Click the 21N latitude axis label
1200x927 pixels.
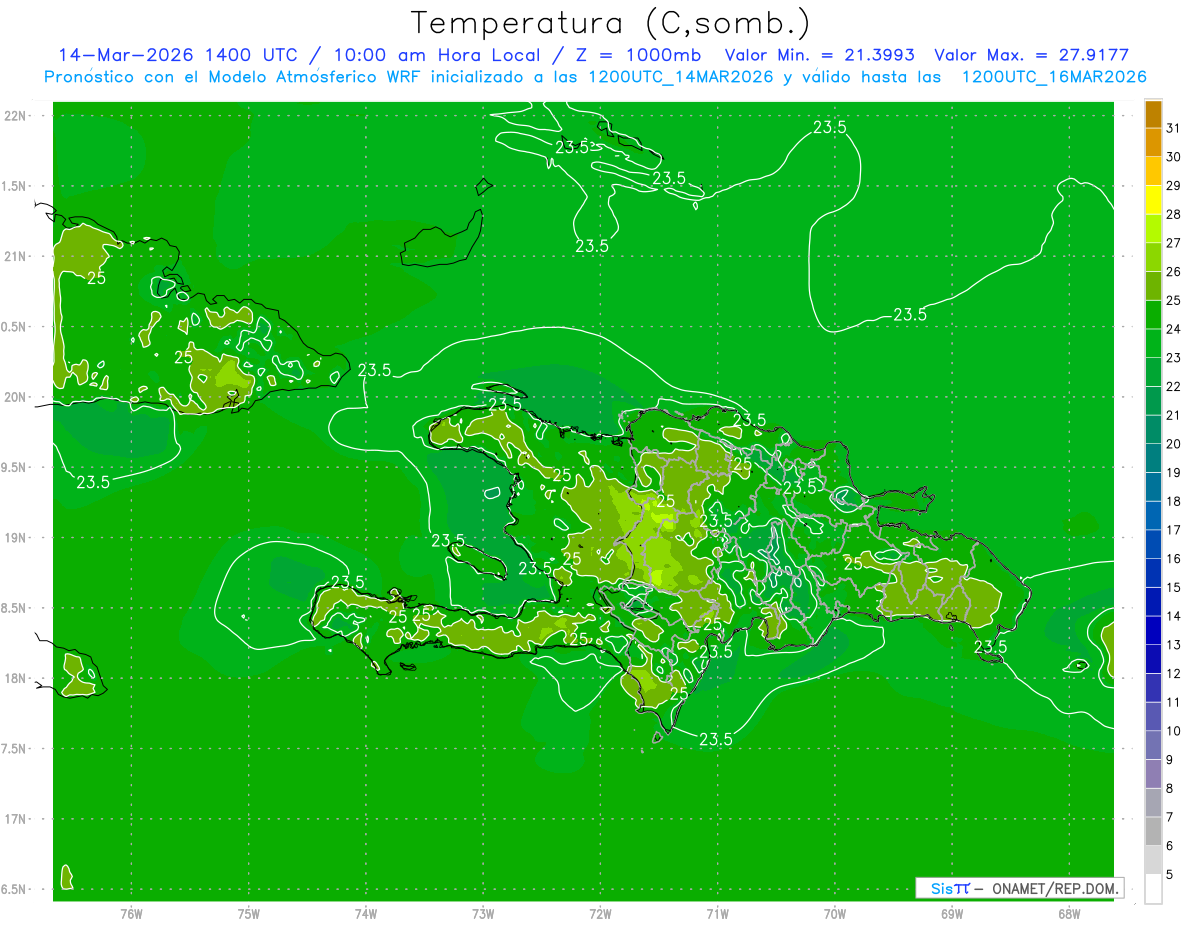[15, 256]
